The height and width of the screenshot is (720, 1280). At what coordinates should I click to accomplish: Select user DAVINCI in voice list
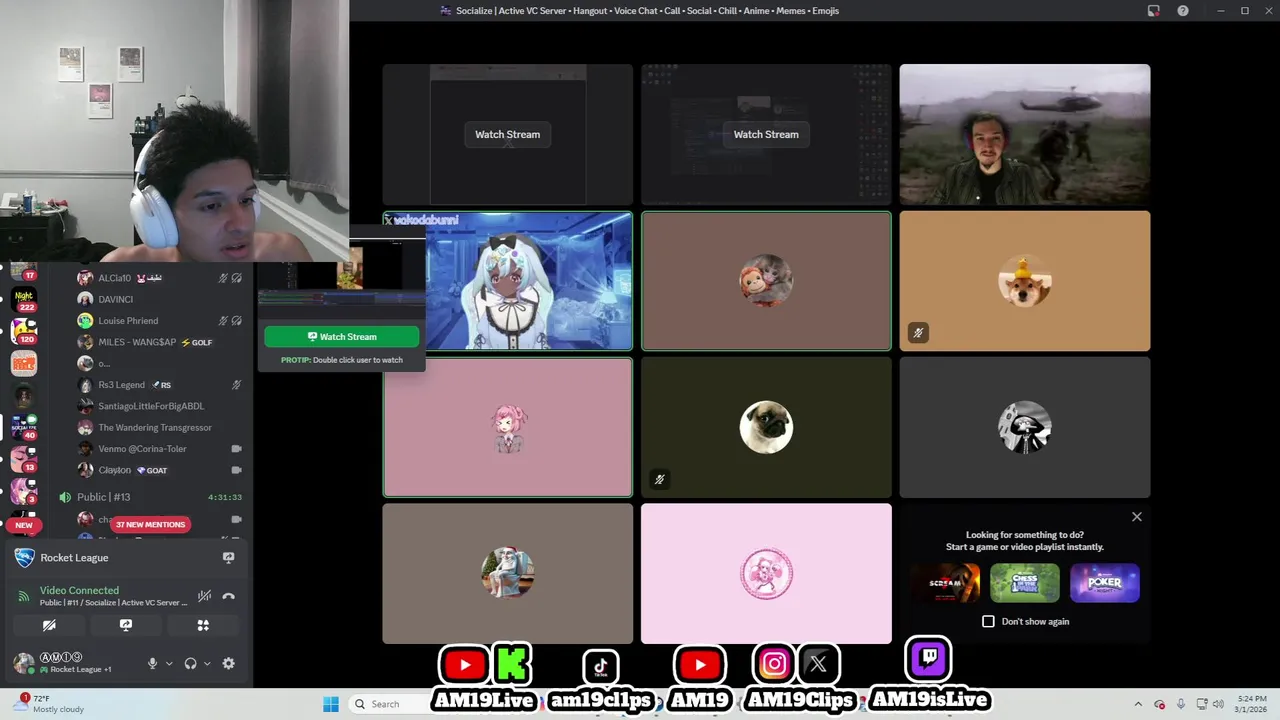(x=160, y=299)
